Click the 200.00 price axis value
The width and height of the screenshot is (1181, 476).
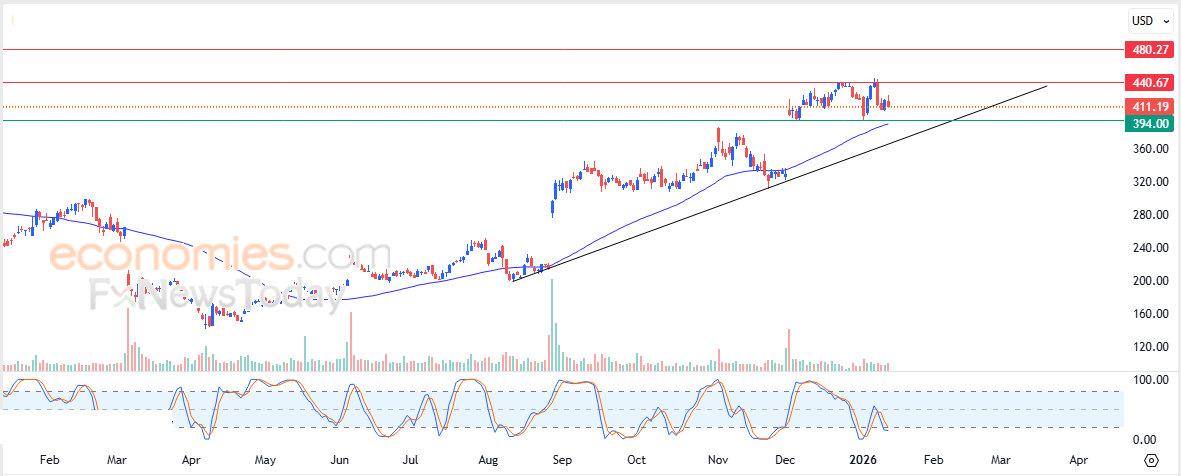pyautogui.click(x=1152, y=281)
